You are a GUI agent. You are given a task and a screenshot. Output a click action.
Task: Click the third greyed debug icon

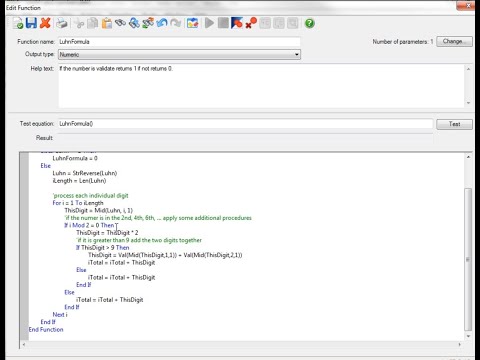click(x=292, y=23)
